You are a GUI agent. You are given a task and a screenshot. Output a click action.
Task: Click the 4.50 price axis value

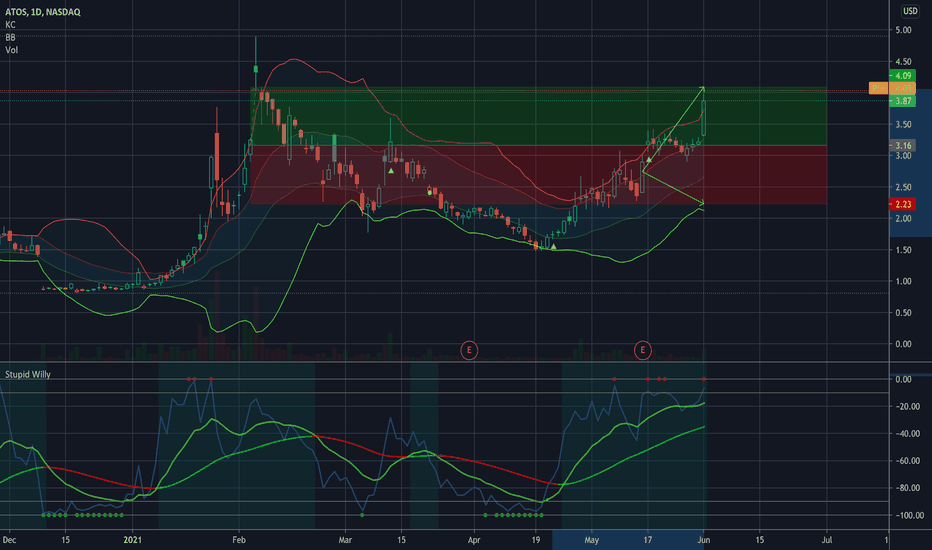point(903,62)
